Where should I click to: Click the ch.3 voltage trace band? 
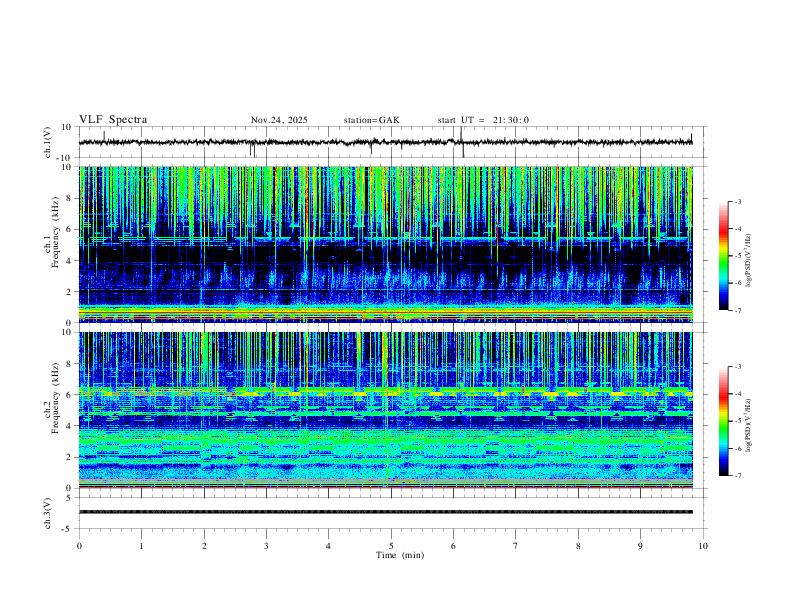coord(385,512)
